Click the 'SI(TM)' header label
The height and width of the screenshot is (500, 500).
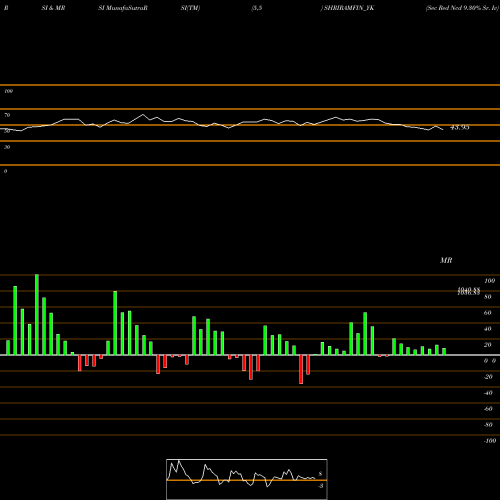[190, 8]
